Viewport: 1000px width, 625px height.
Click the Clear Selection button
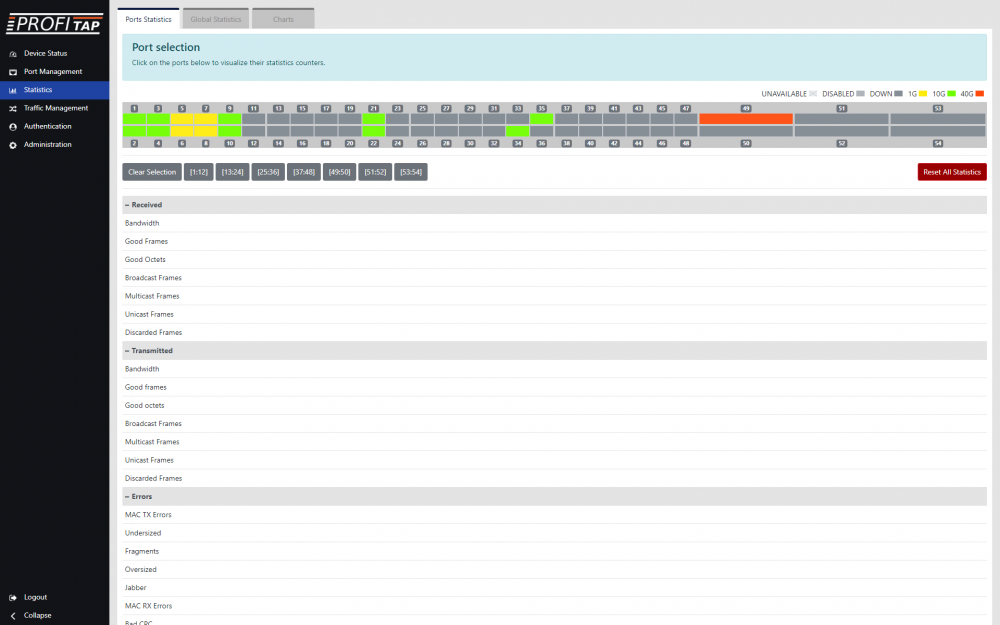click(x=152, y=172)
